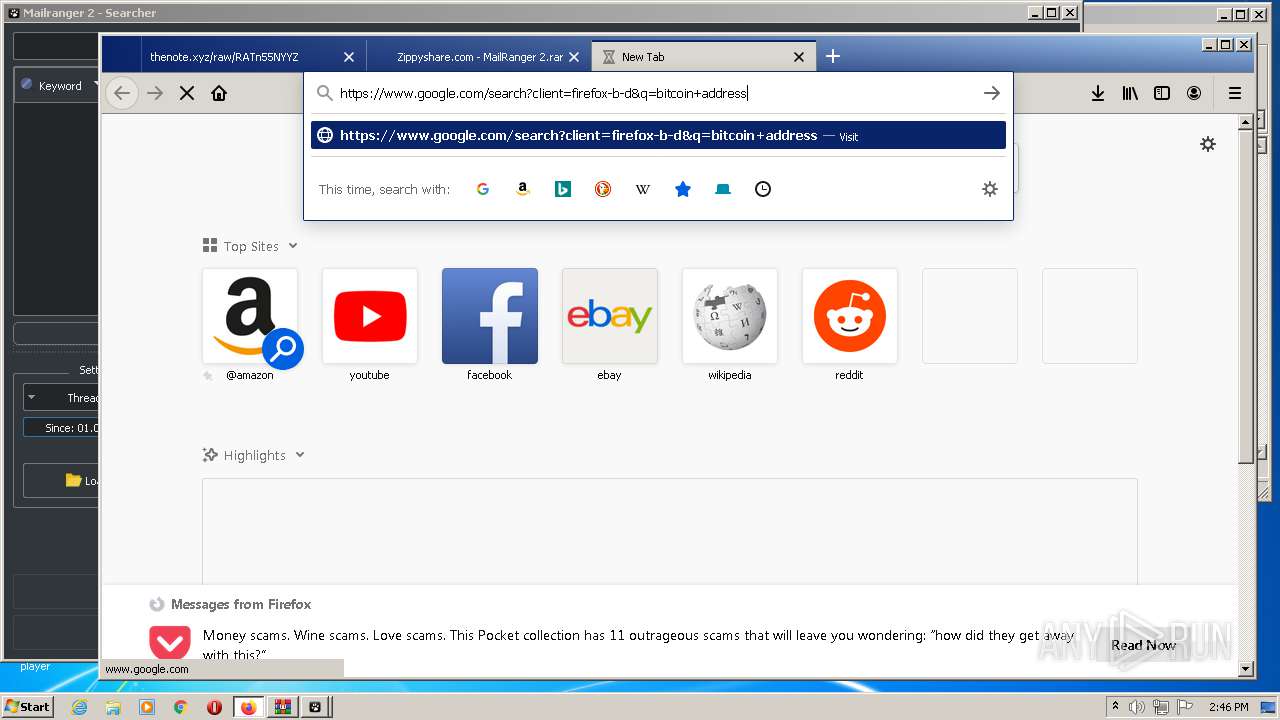
Task: Launch Internet Explorer from the taskbar
Action: click(79, 707)
